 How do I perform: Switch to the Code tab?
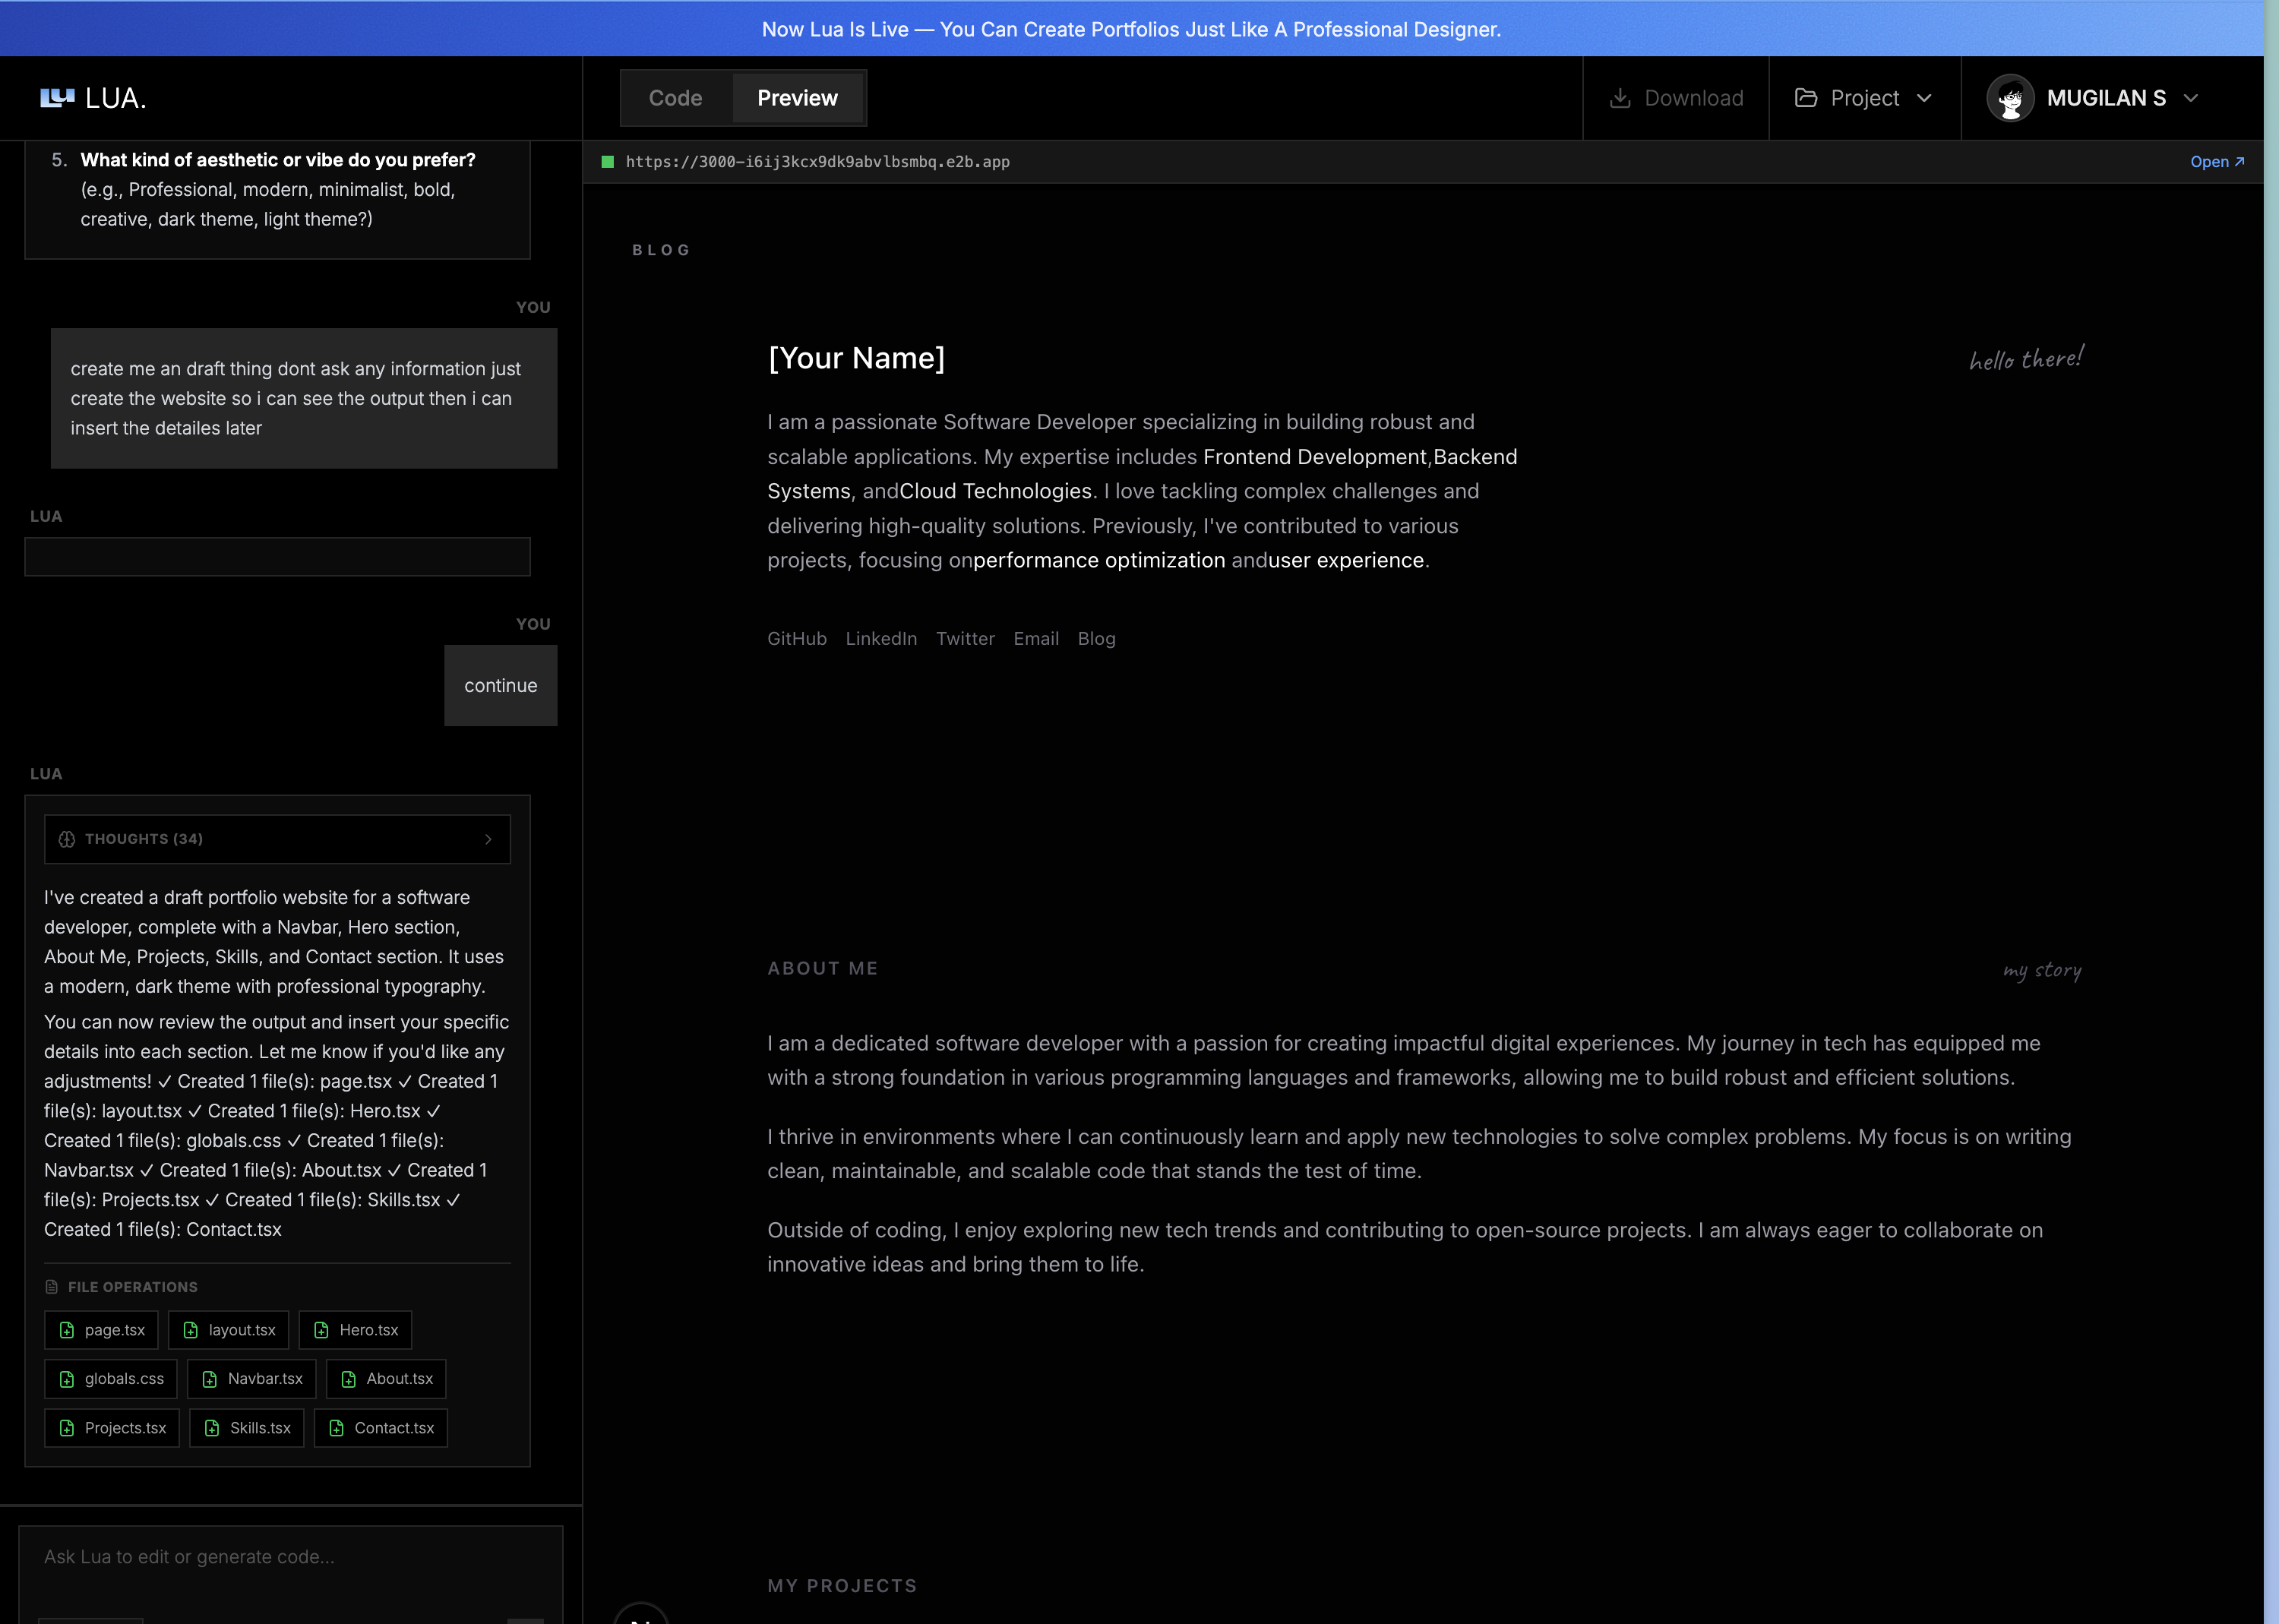(x=675, y=97)
